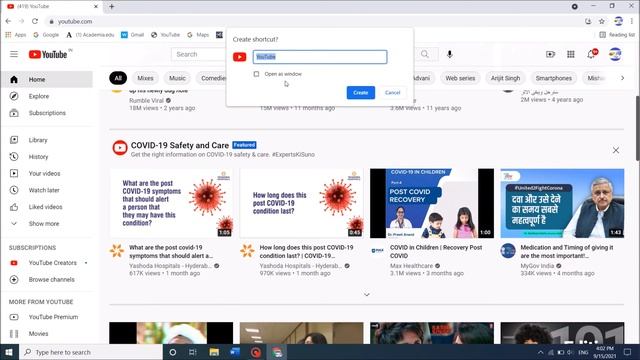This screenshot has width=640, height=360.
Task: Open the YouTube Creators subscription
Action: [x=47, y=263]
